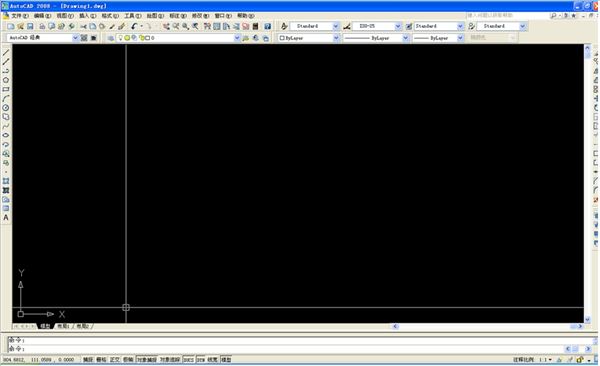Toggle DUCS in the status bar
The width and height of the screenshot is (600, 366).
coord(188,359)
